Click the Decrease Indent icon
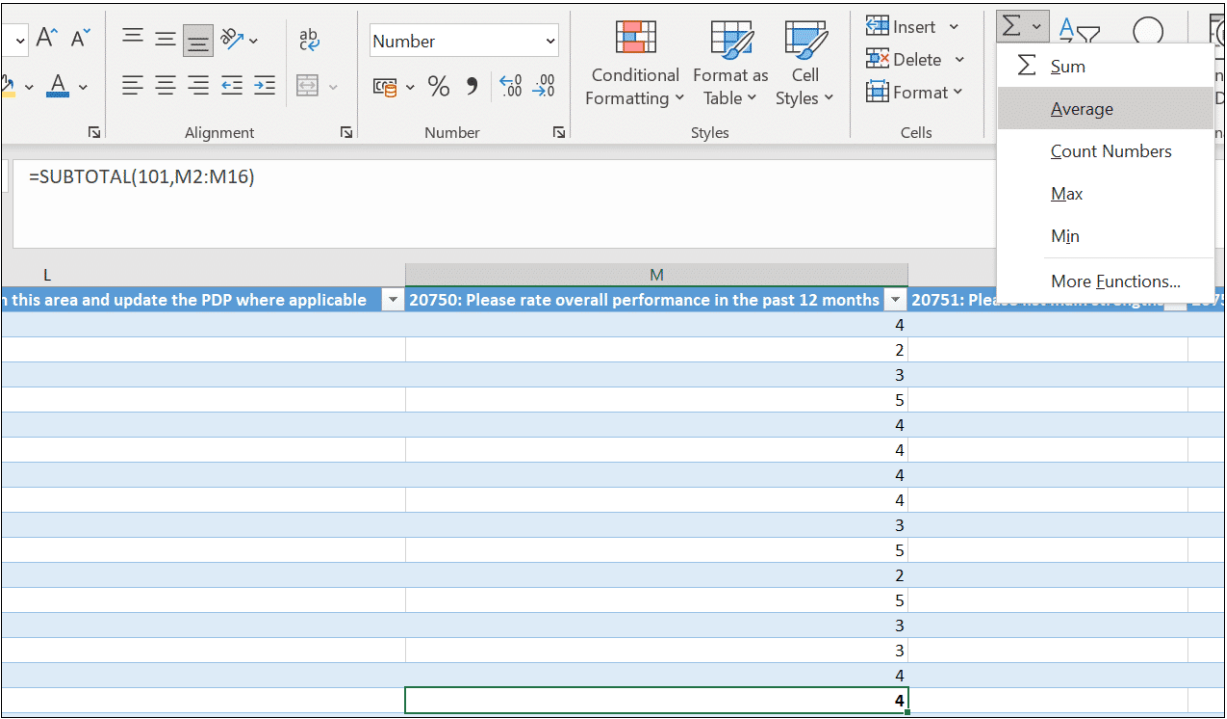The width and height of the screenshot is (1227, 719). pos(232,86)
